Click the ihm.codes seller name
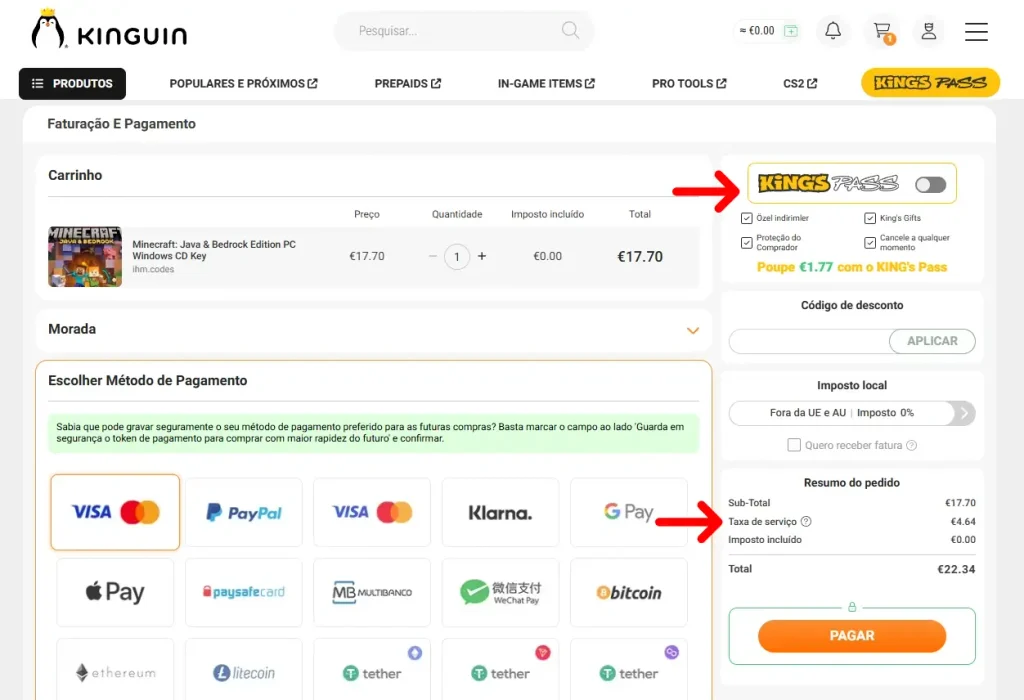Screen dimensions: 1024x700 (153, 269)
